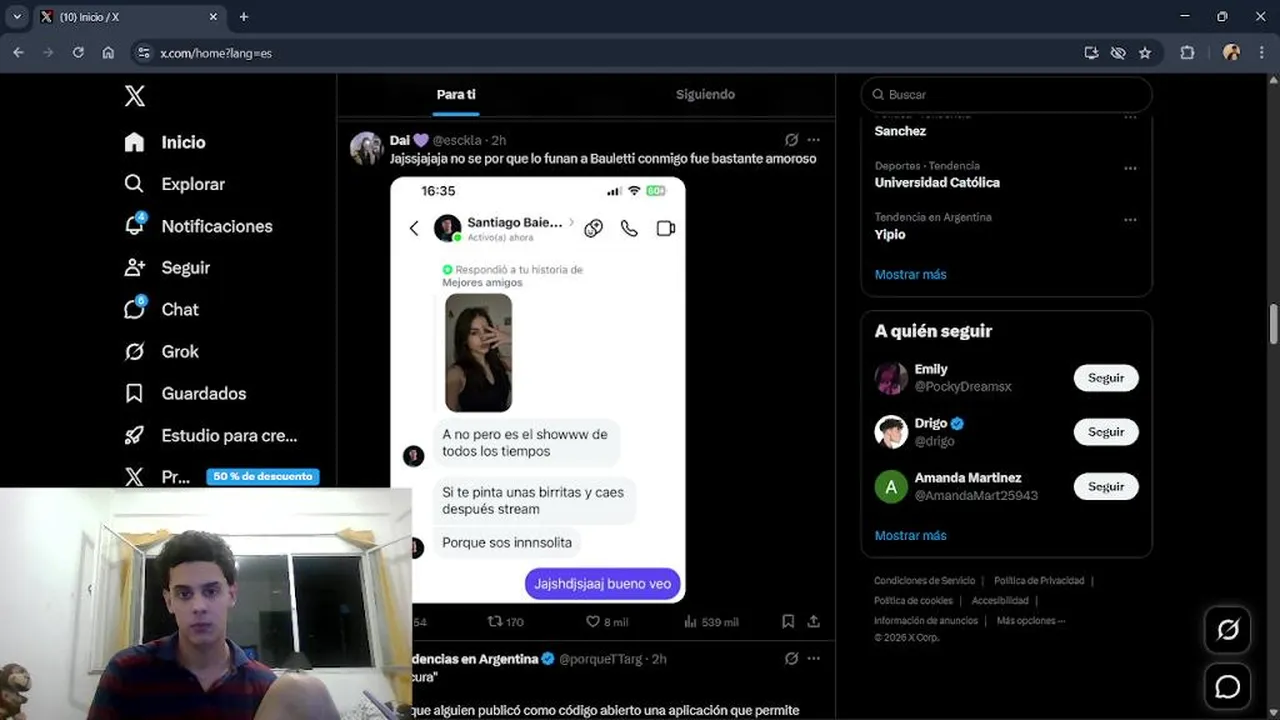The width and height of the screenshot is (1280, 720).
Task: Open floating Grok button bottom right
Action: [1227, 630]
